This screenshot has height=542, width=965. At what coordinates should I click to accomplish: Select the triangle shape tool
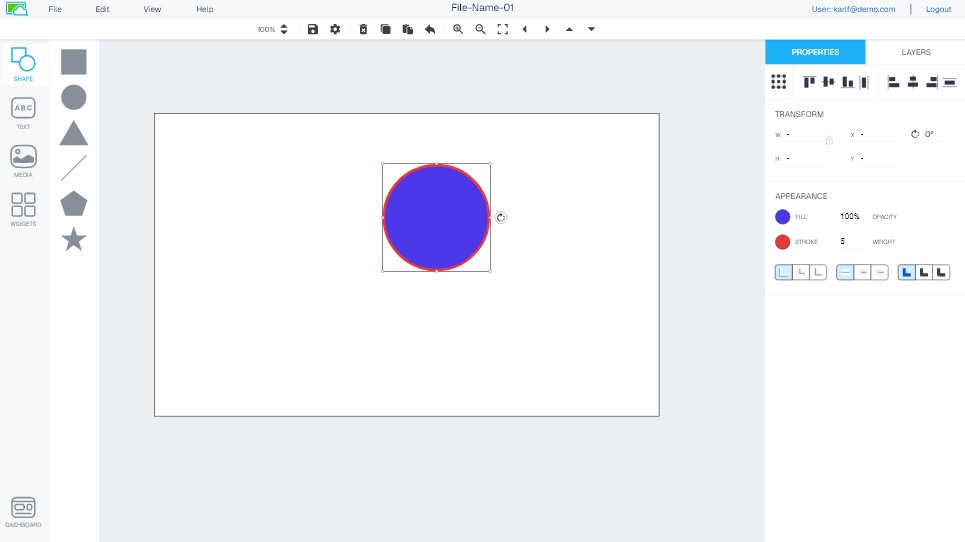click(73, 133)
